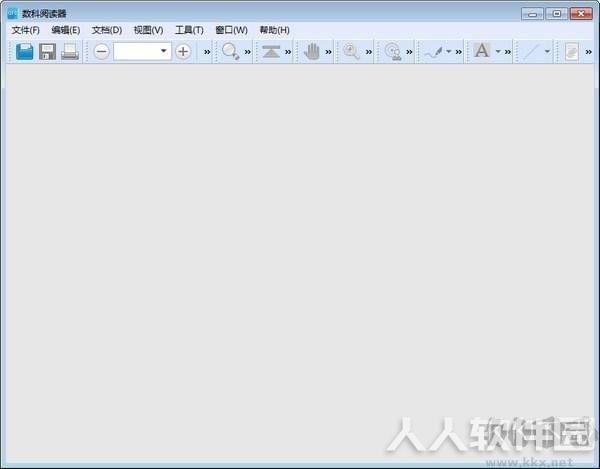Minimize the 数科阅读器 window
The width and height of the screenshot is (600, 469).
tap(532, 14)
